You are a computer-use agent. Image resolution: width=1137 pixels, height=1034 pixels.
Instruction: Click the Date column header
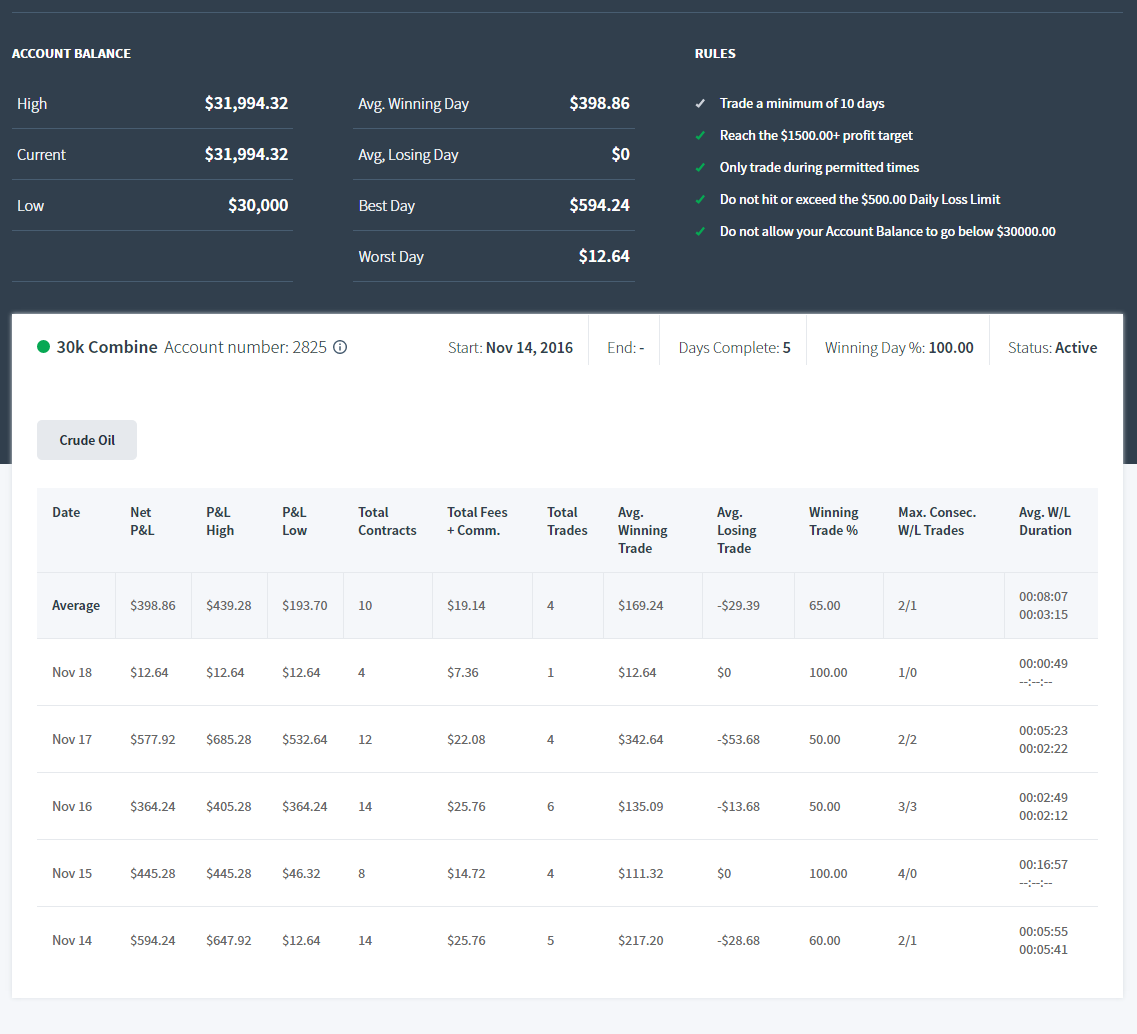click(x=66, y=513)
